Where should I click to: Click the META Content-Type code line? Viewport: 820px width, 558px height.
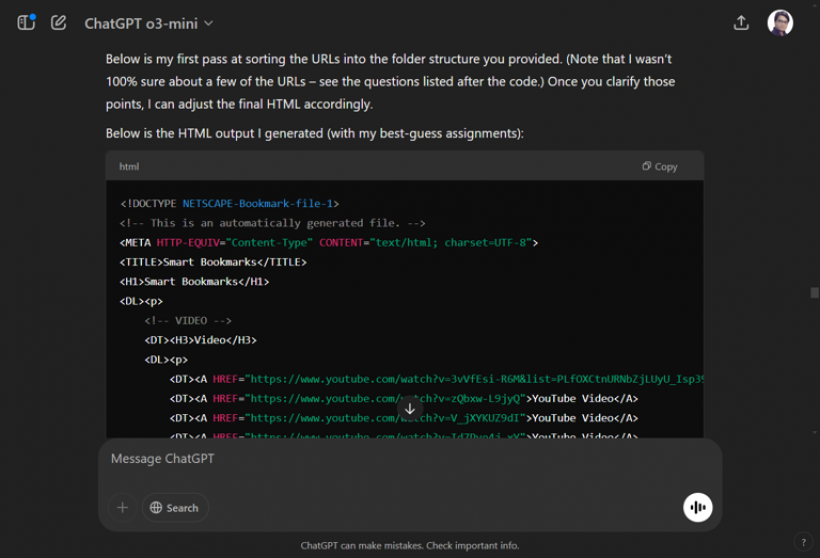329,243
